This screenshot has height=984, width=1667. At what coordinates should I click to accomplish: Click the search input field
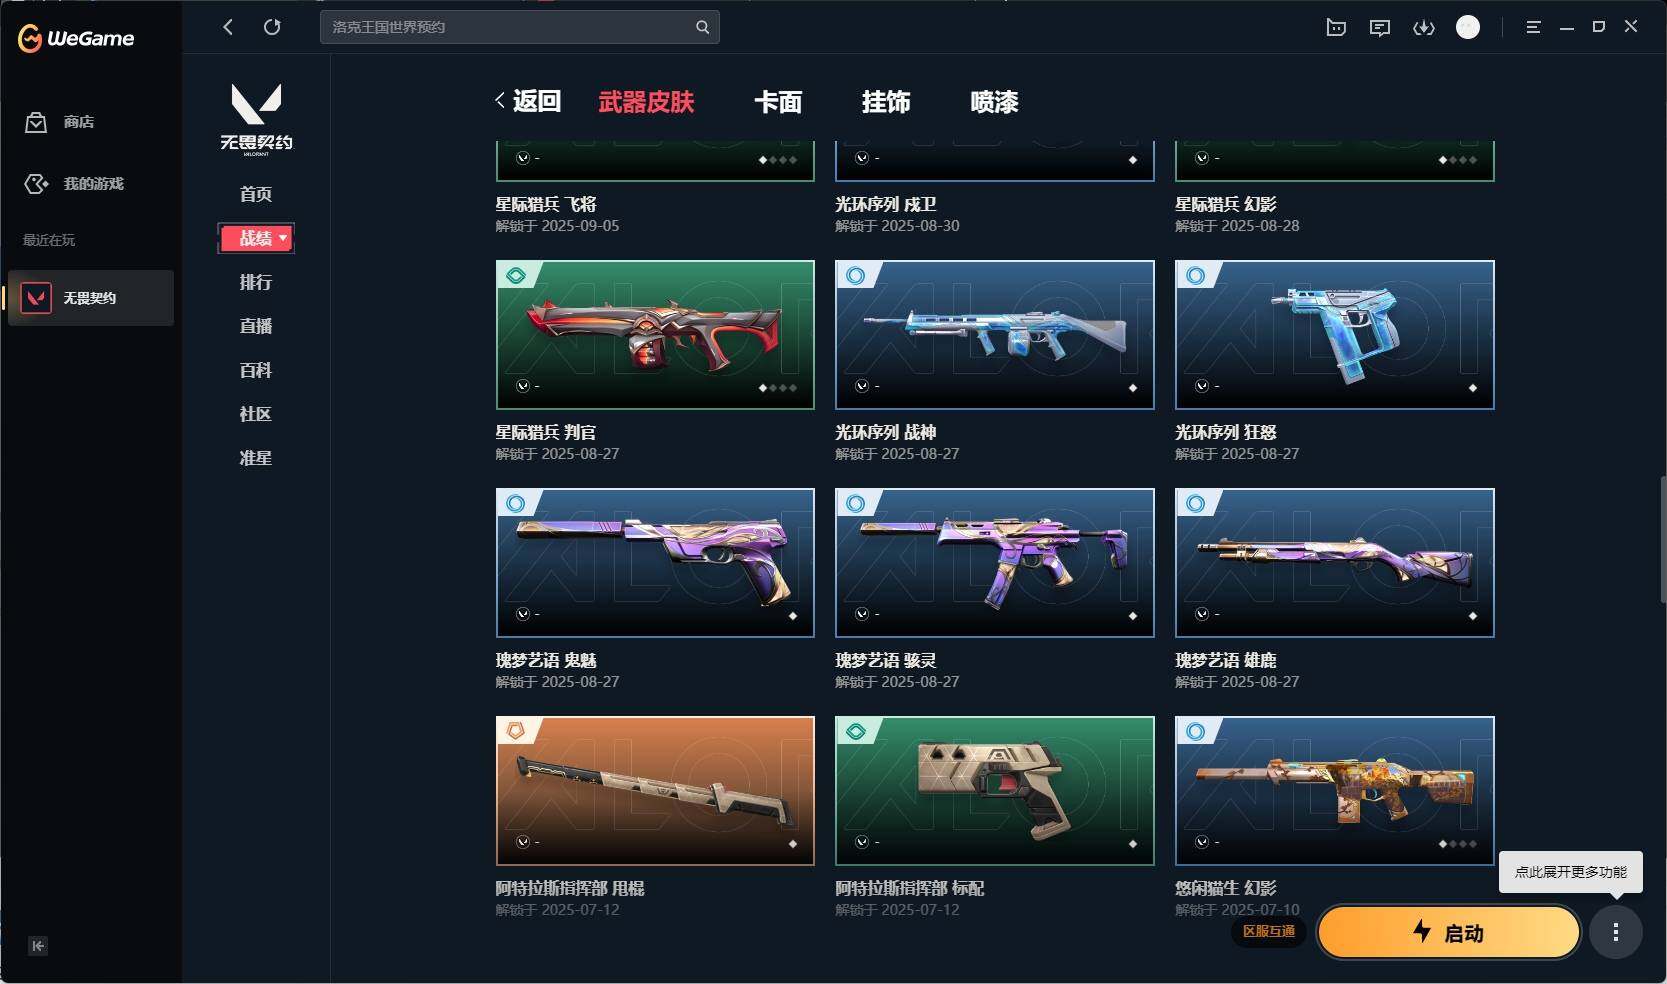(510, 27)
